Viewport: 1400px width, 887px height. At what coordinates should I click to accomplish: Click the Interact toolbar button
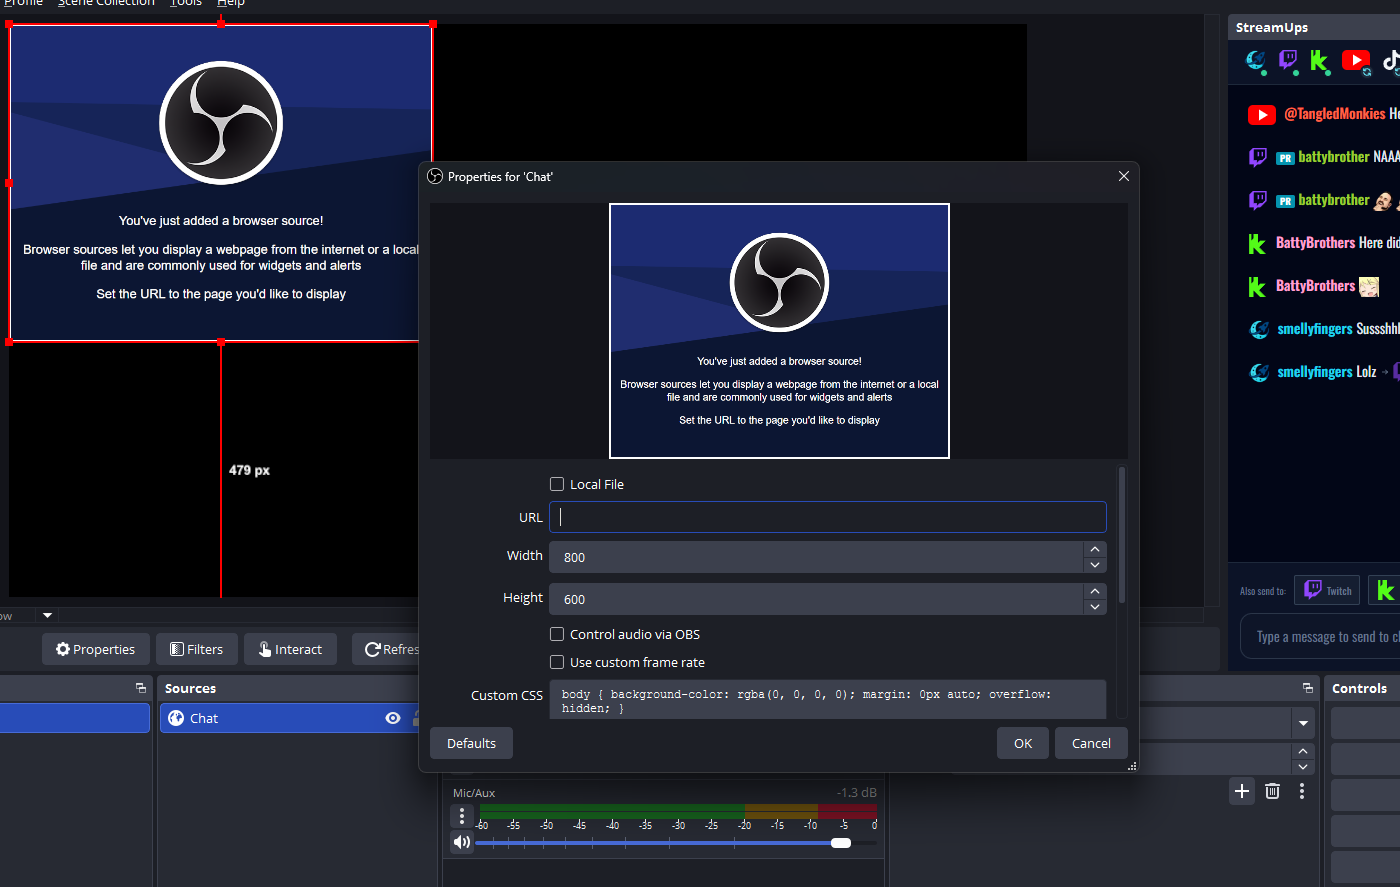291,649
